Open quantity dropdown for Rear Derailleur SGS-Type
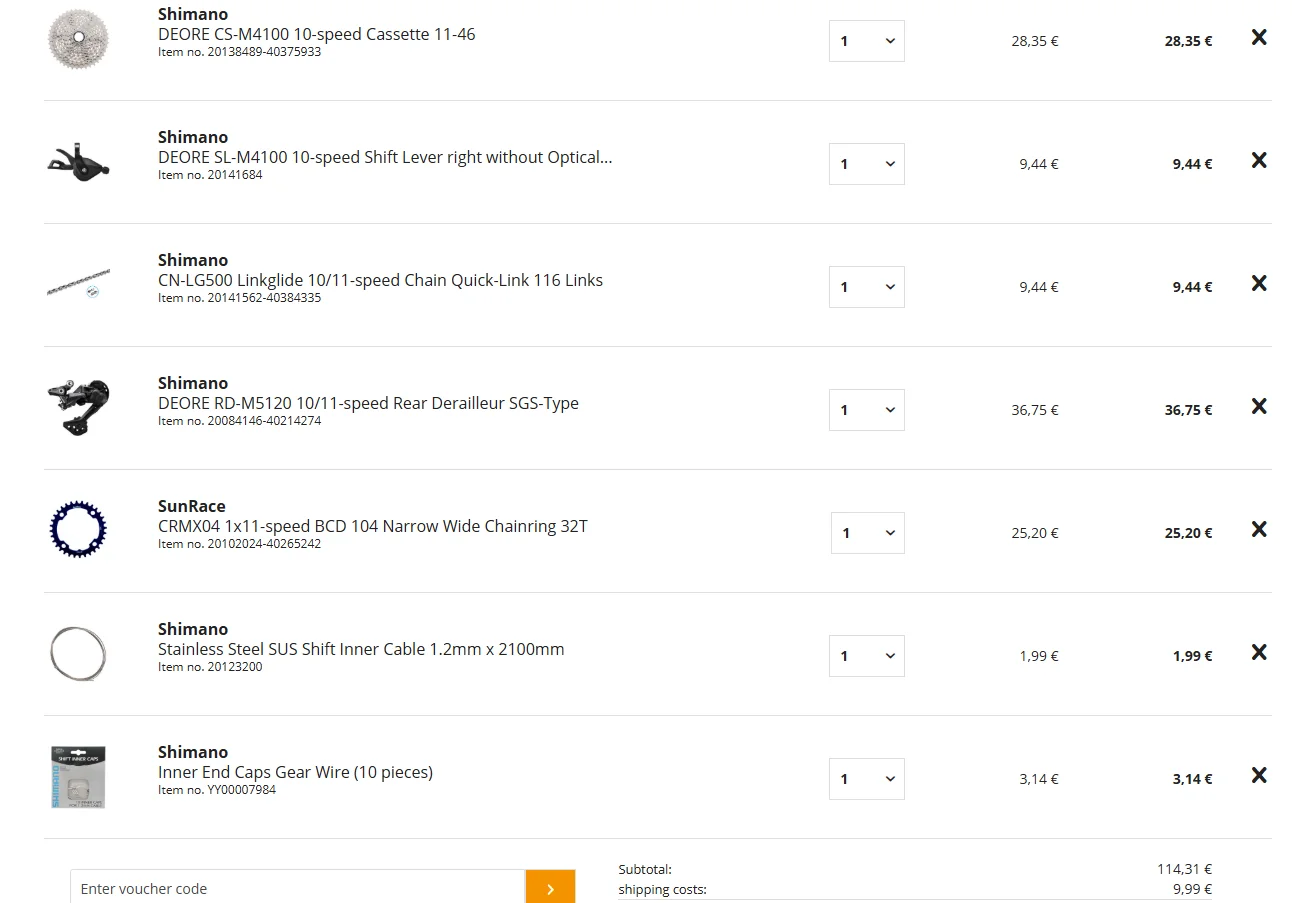The height and width of the screenshot is (903, 1303). point(867,410)
